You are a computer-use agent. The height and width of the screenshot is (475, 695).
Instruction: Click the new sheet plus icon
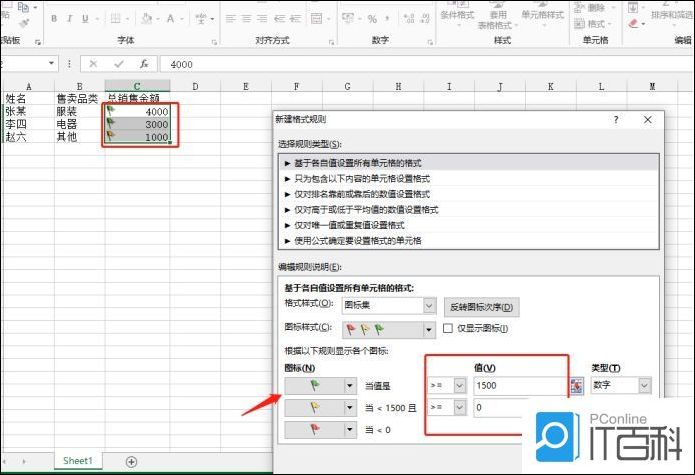(131, 462)
